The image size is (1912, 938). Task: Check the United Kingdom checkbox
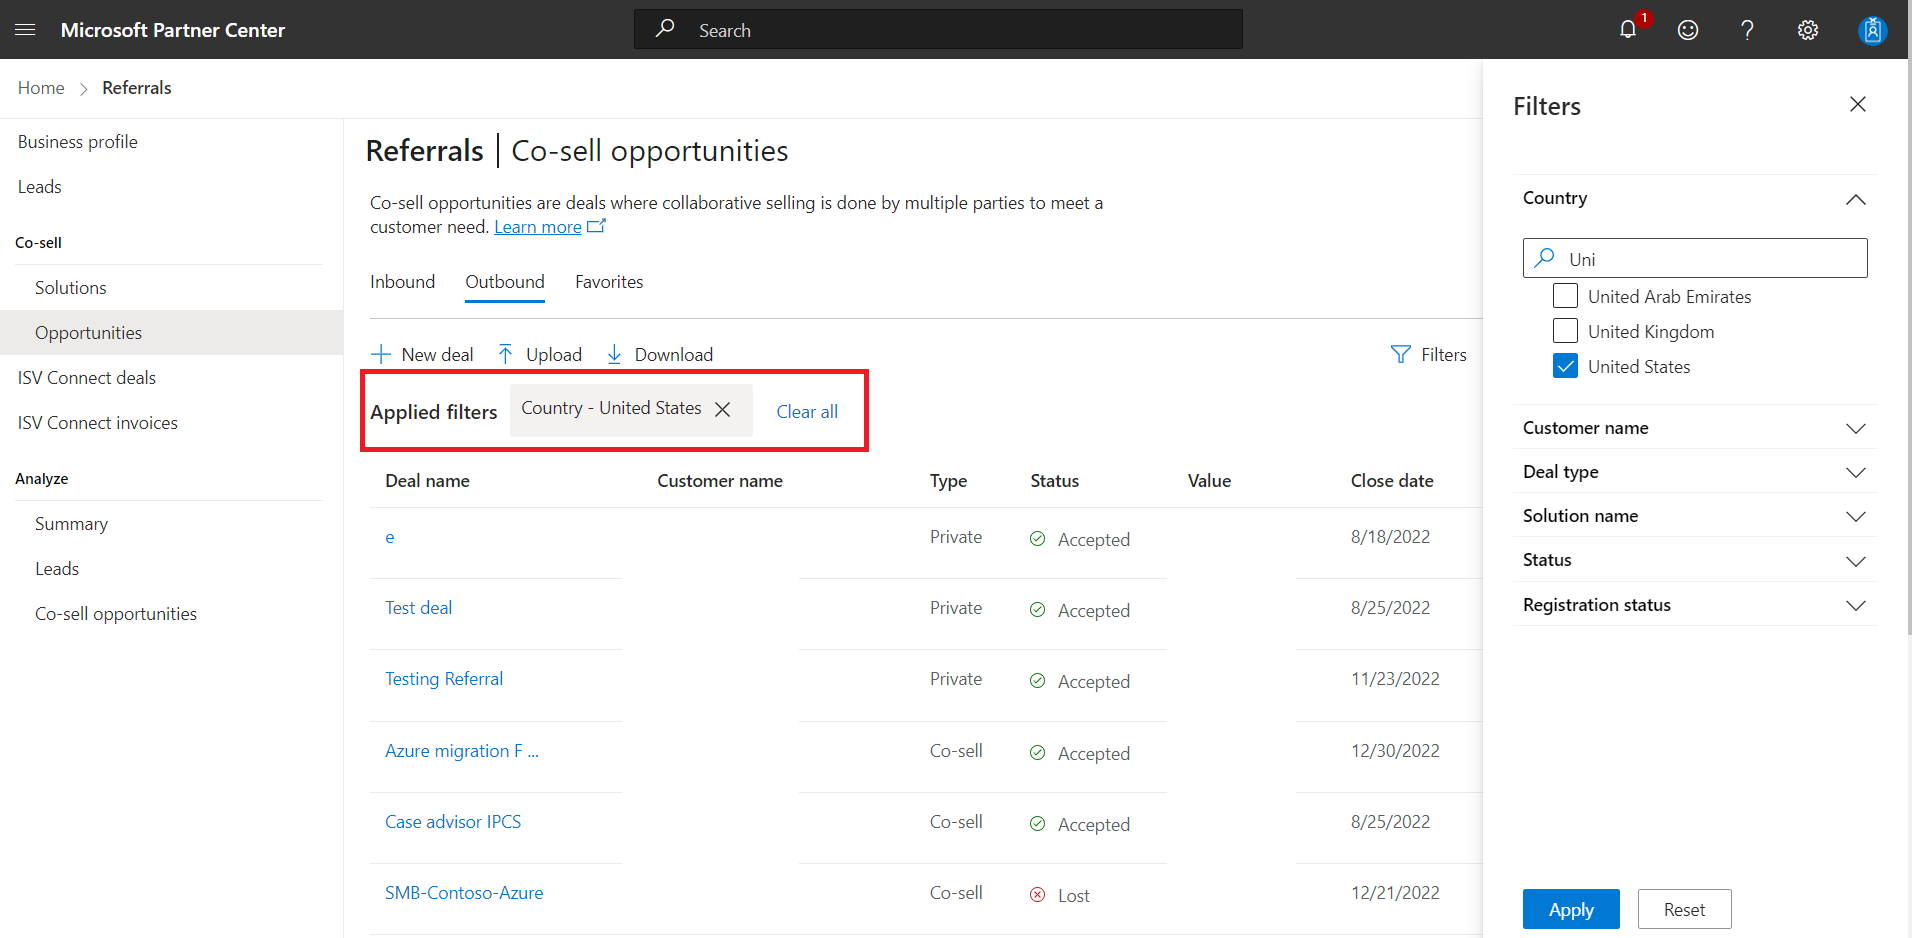pyautogui.click(x=1565, y=331)
